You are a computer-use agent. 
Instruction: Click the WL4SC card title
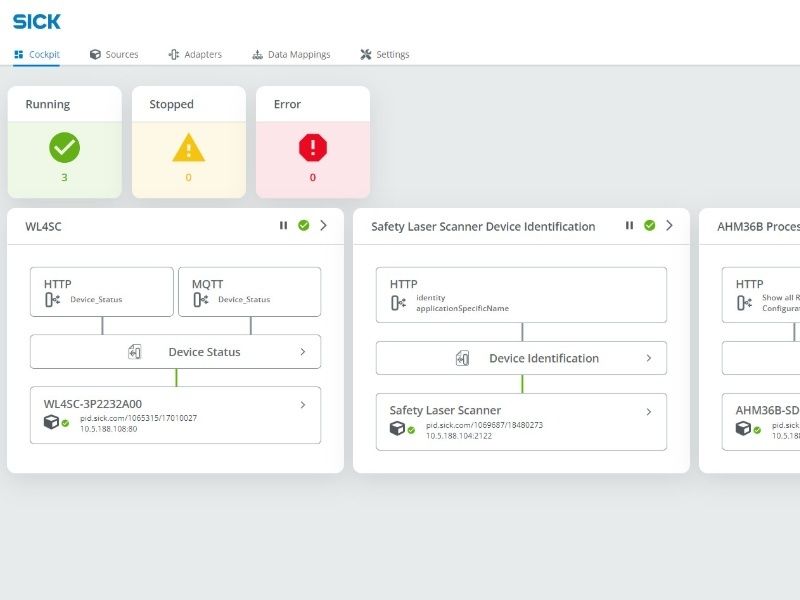43,227
